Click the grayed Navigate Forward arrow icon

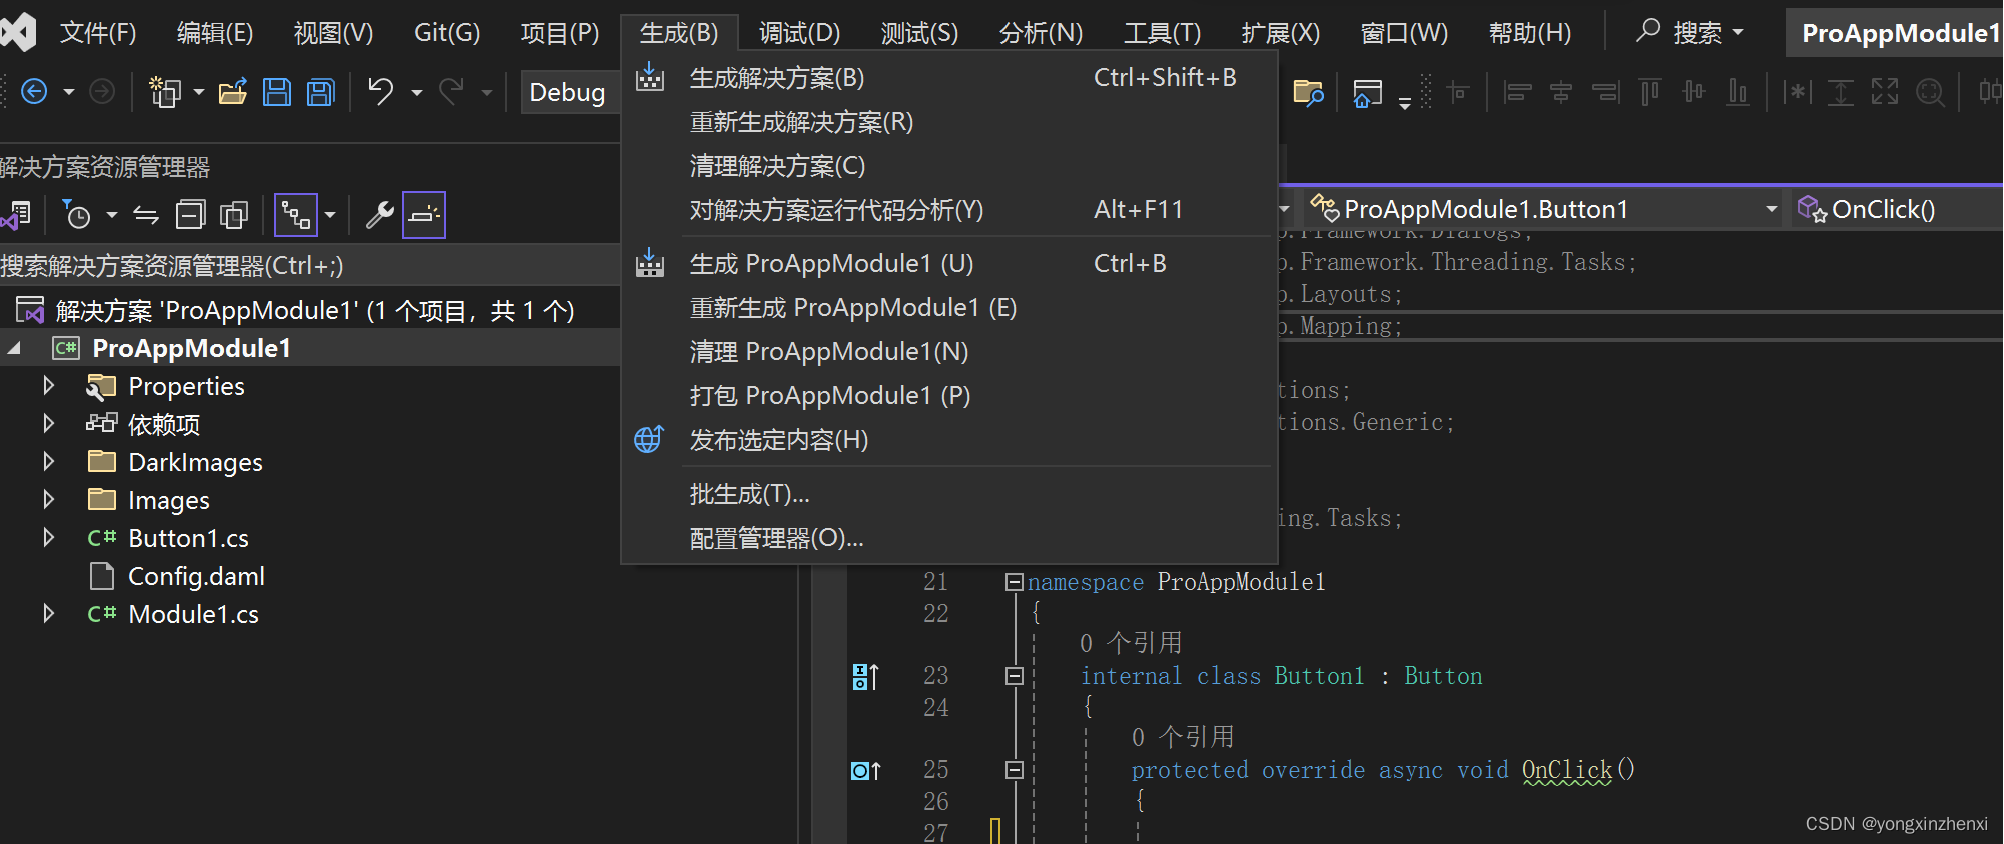102,92
